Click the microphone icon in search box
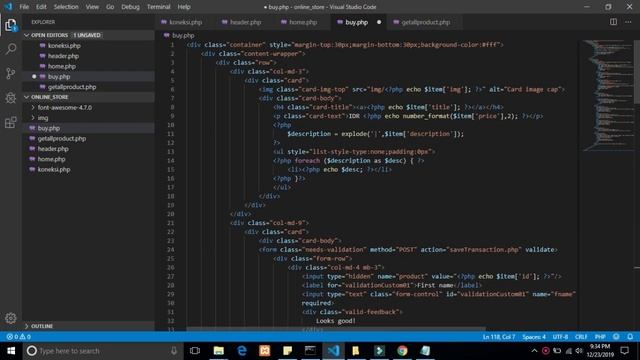This screenshot has height=360, width=640. pos(174,351)
